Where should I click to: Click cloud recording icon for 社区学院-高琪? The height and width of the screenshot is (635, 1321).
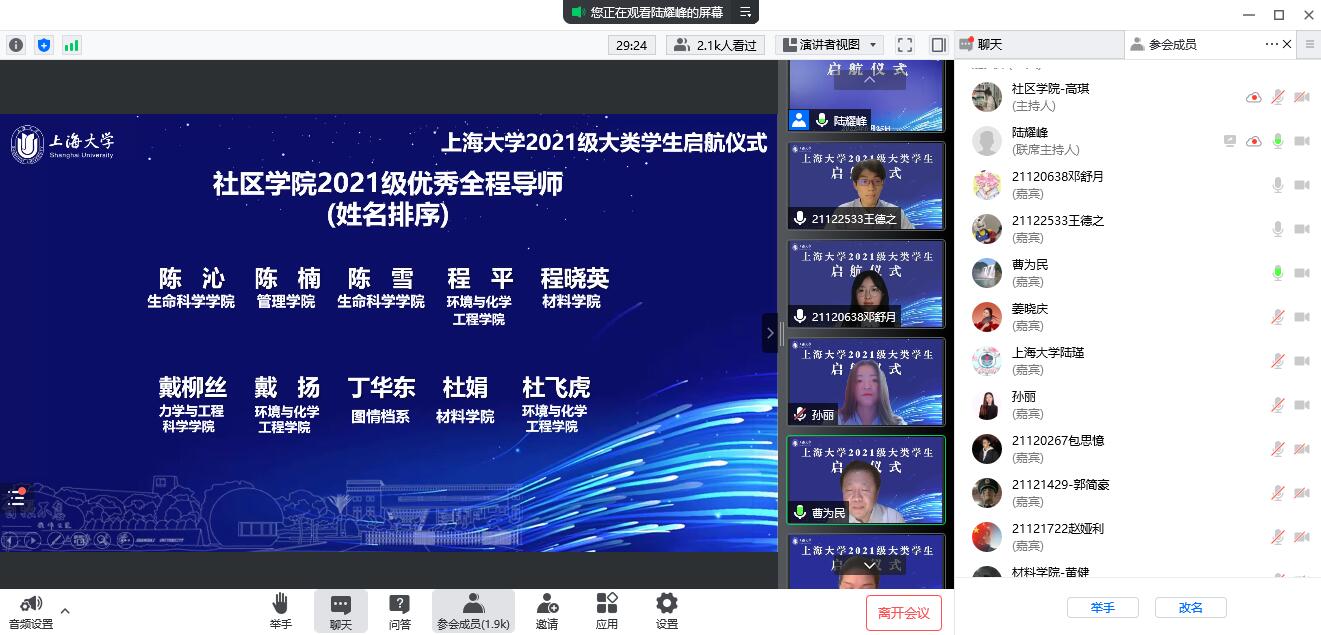click(x=1253, y=98)
